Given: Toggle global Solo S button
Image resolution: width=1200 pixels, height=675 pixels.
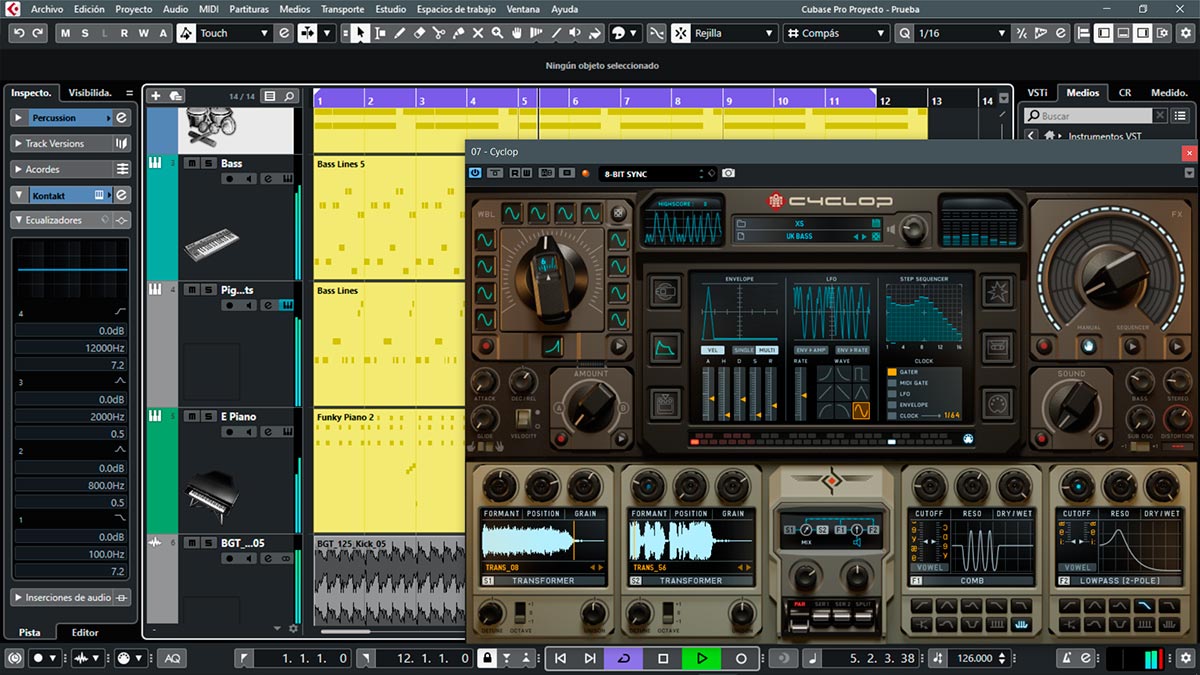Looking at the screenshot, I should 87,33.
